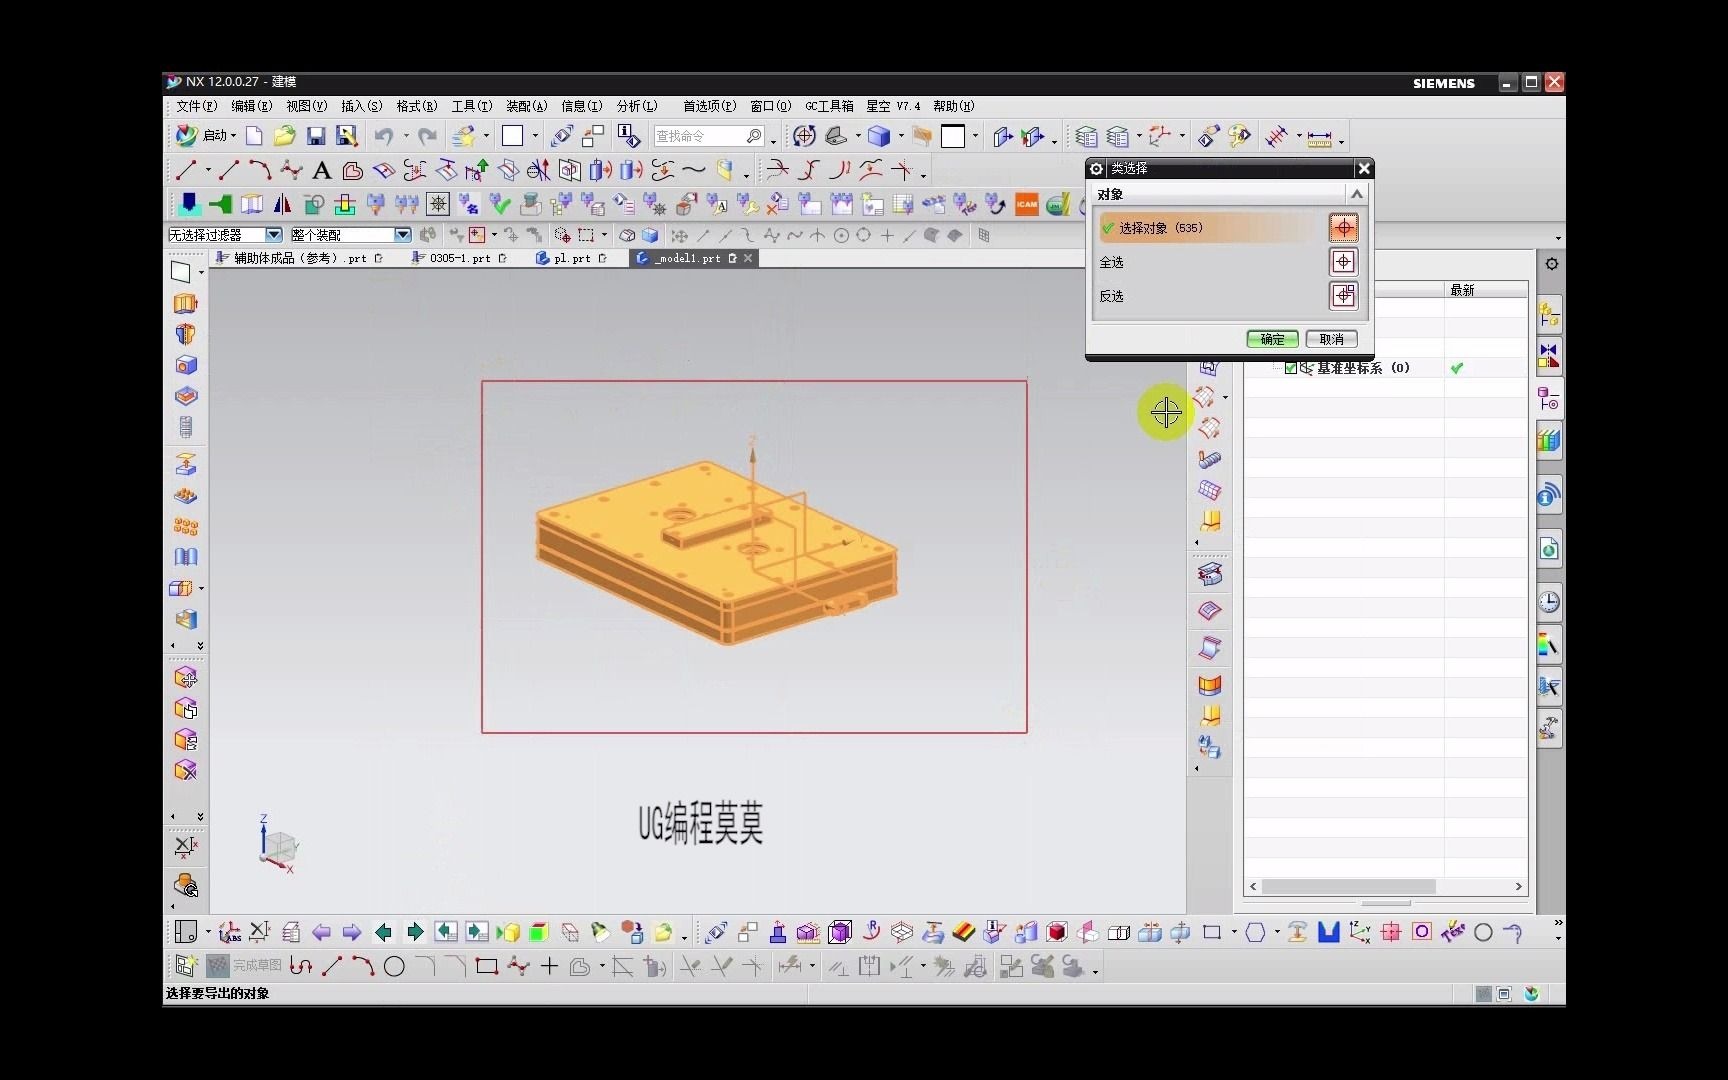Click the Open folder icon
This screenshot has width=1728, height=1080.
pos(284,136)
